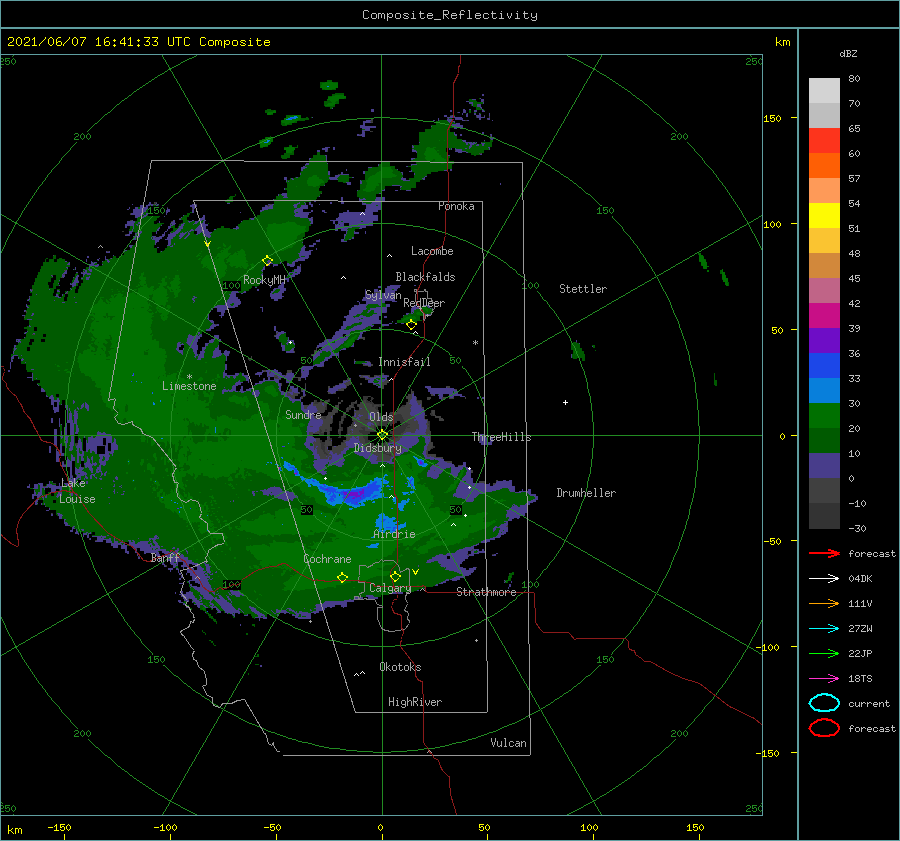Click the red 'forecast' ellipse icon
The image size is (900, 841).
tap(824, 728)
